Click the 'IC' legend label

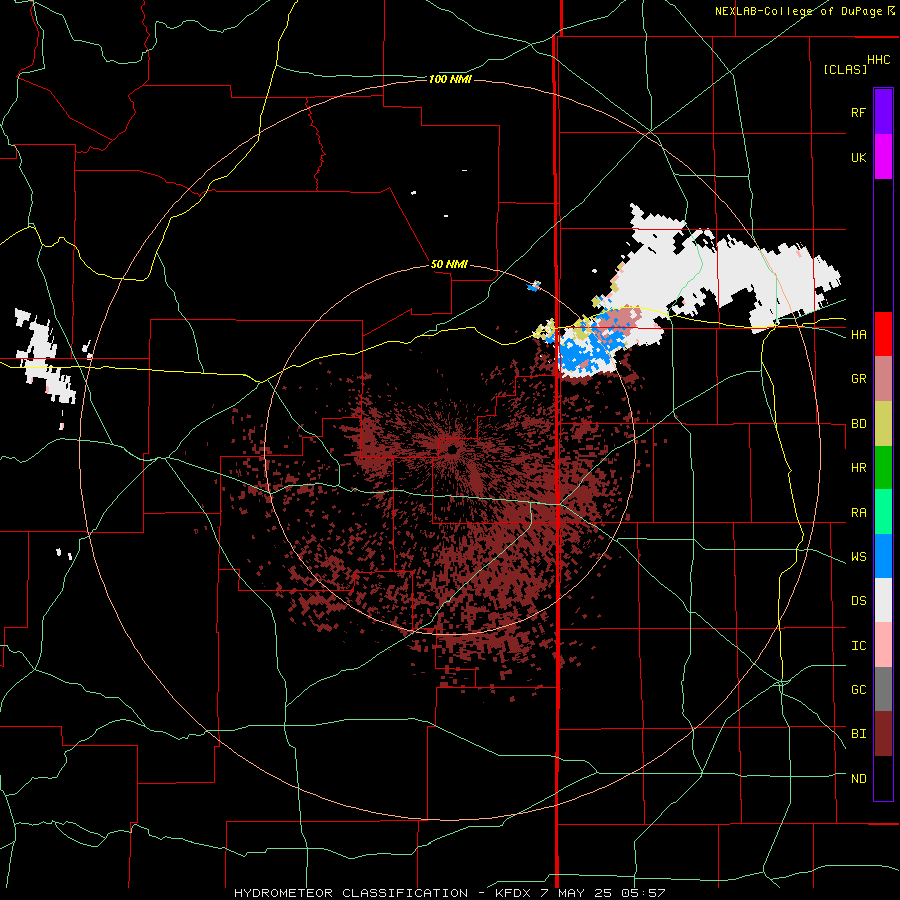[858, 646]
